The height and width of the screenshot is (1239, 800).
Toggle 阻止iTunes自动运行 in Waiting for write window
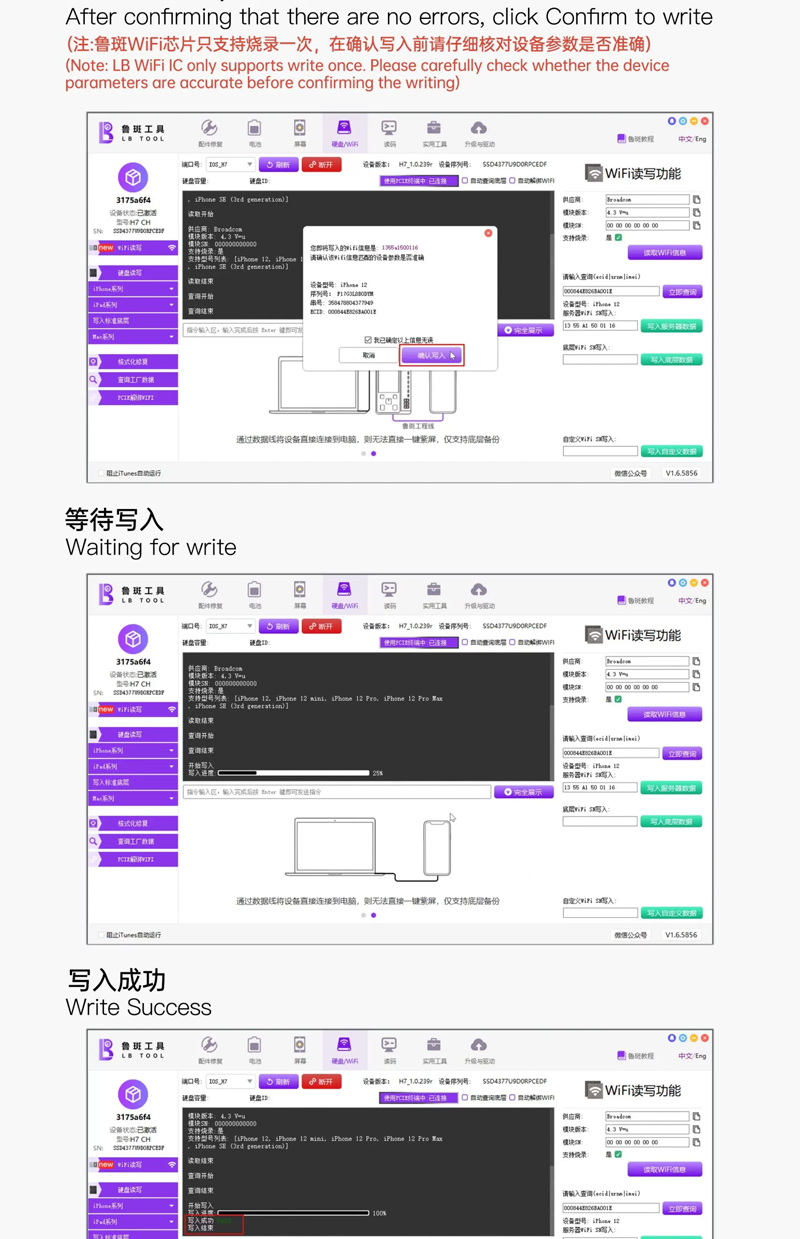point(101,935)
